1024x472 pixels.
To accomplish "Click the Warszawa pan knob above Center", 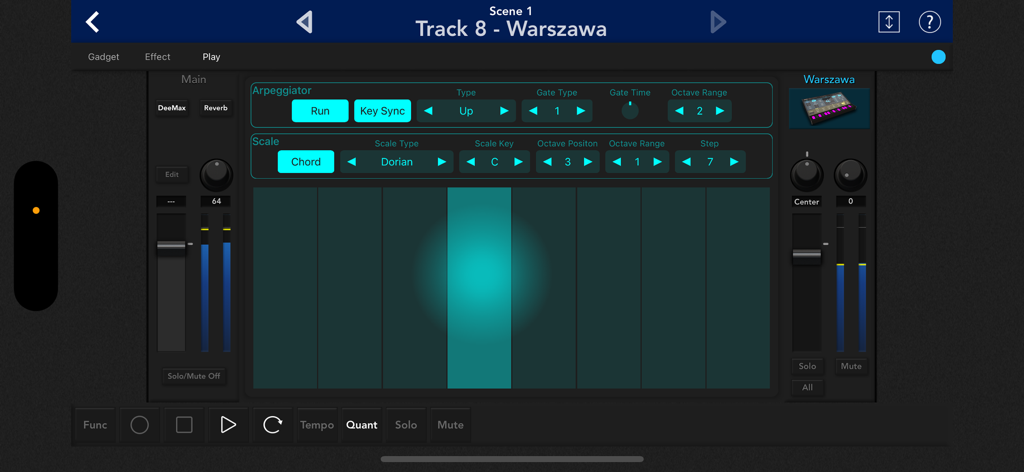I will point(807,175).
